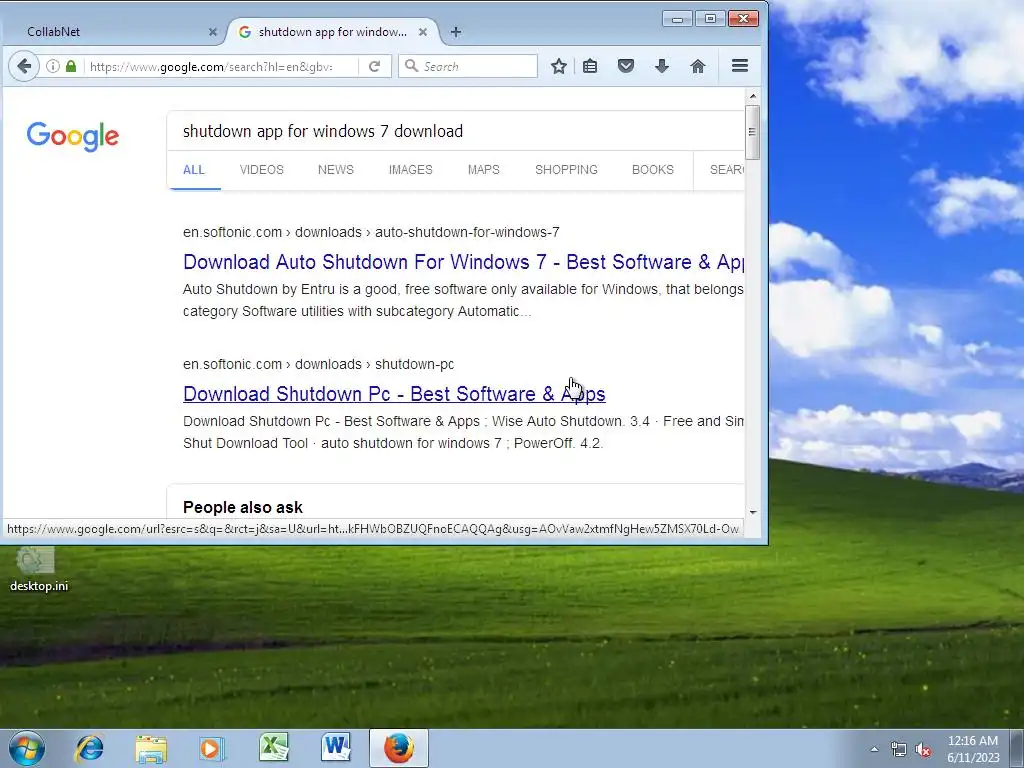Switch to IMAGES results
The width and height of the screenshot is (1024, 768).
(x=410, y=170)
